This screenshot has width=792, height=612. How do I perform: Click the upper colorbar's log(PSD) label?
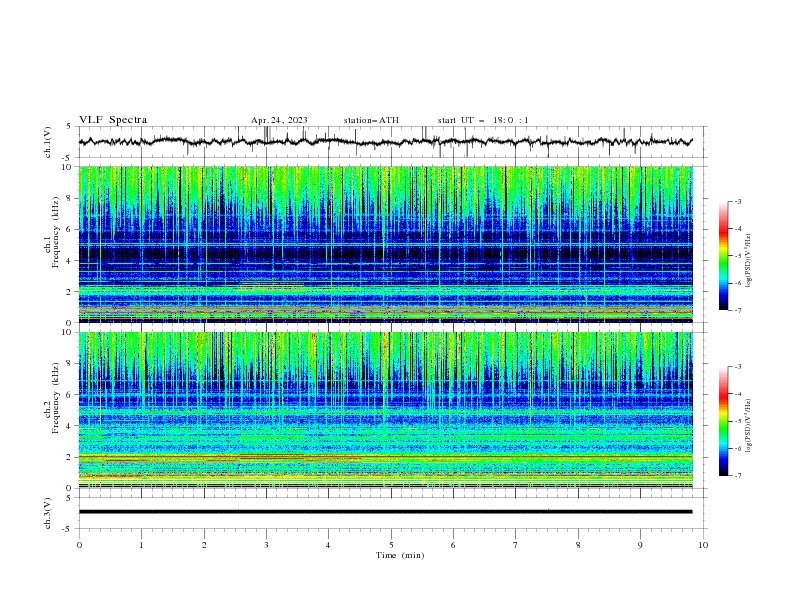[x=749, y=261]
